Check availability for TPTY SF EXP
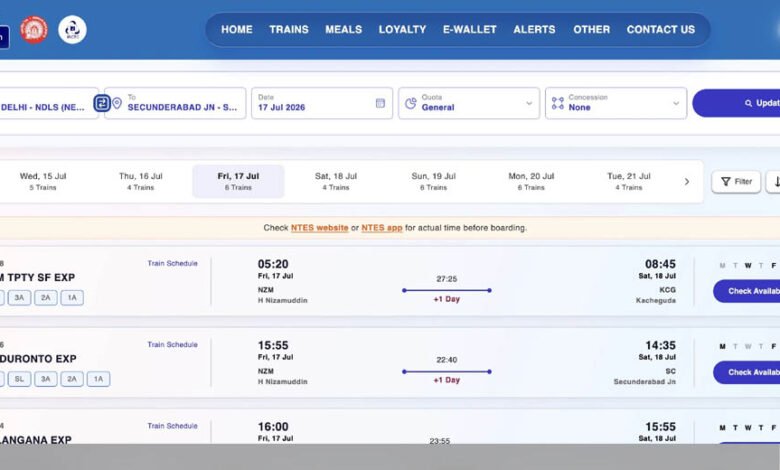This screenshot has height=470, width=780. coord(746,291)
